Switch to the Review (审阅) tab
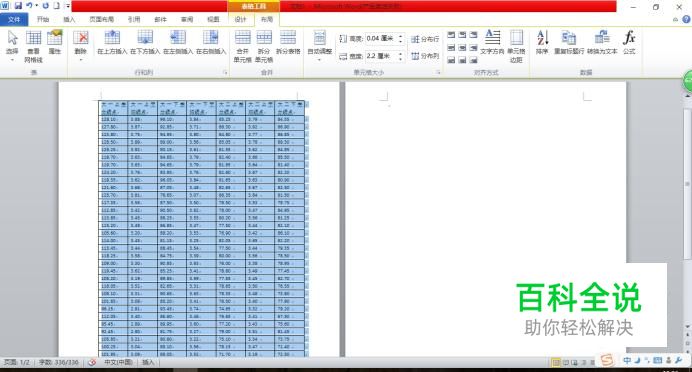 pos(187,19)
